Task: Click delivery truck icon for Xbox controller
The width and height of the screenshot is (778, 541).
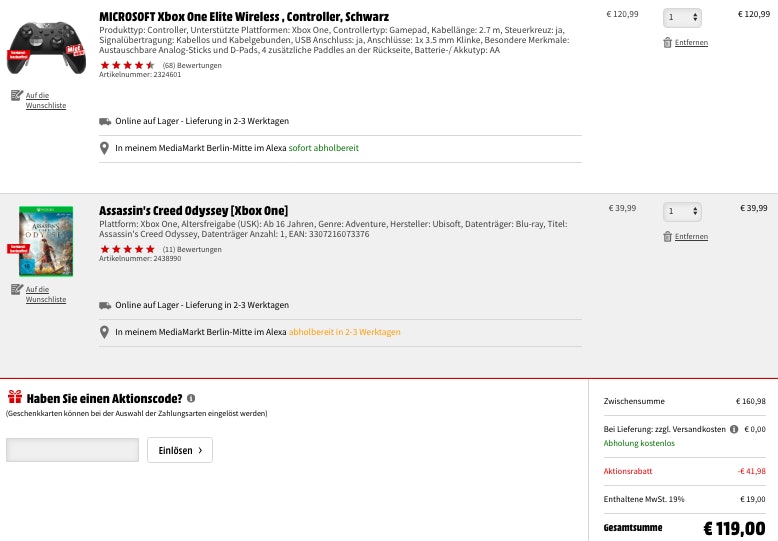Action: point(105,121)
